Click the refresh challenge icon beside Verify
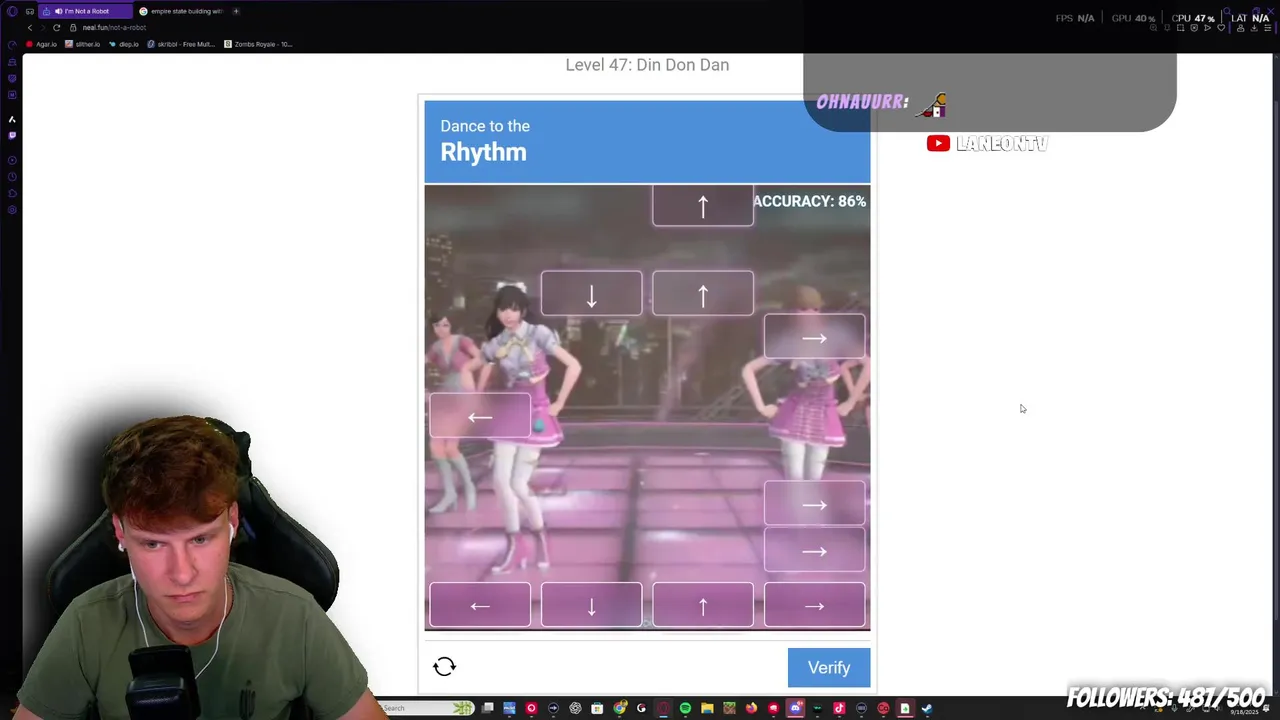This screenshot has height=720, width=1280. click(445, 667)
